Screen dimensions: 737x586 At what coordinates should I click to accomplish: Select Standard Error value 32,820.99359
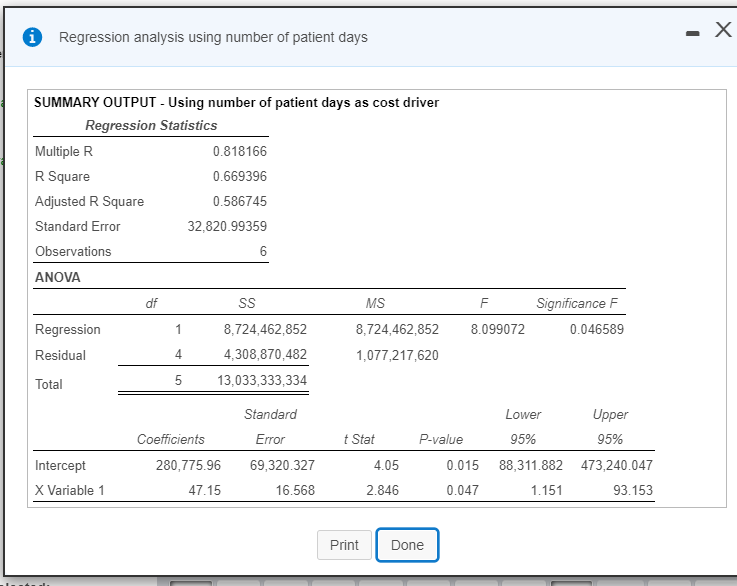click(x=227, y=226)
